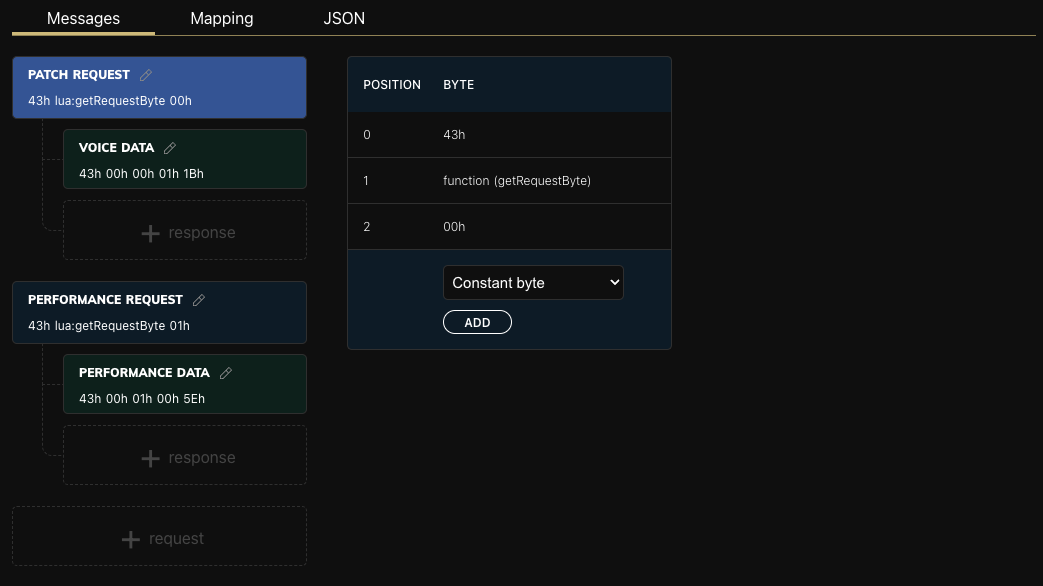Click the ADD button
This screenshot has width=1043, height=586.
(477, 321)
